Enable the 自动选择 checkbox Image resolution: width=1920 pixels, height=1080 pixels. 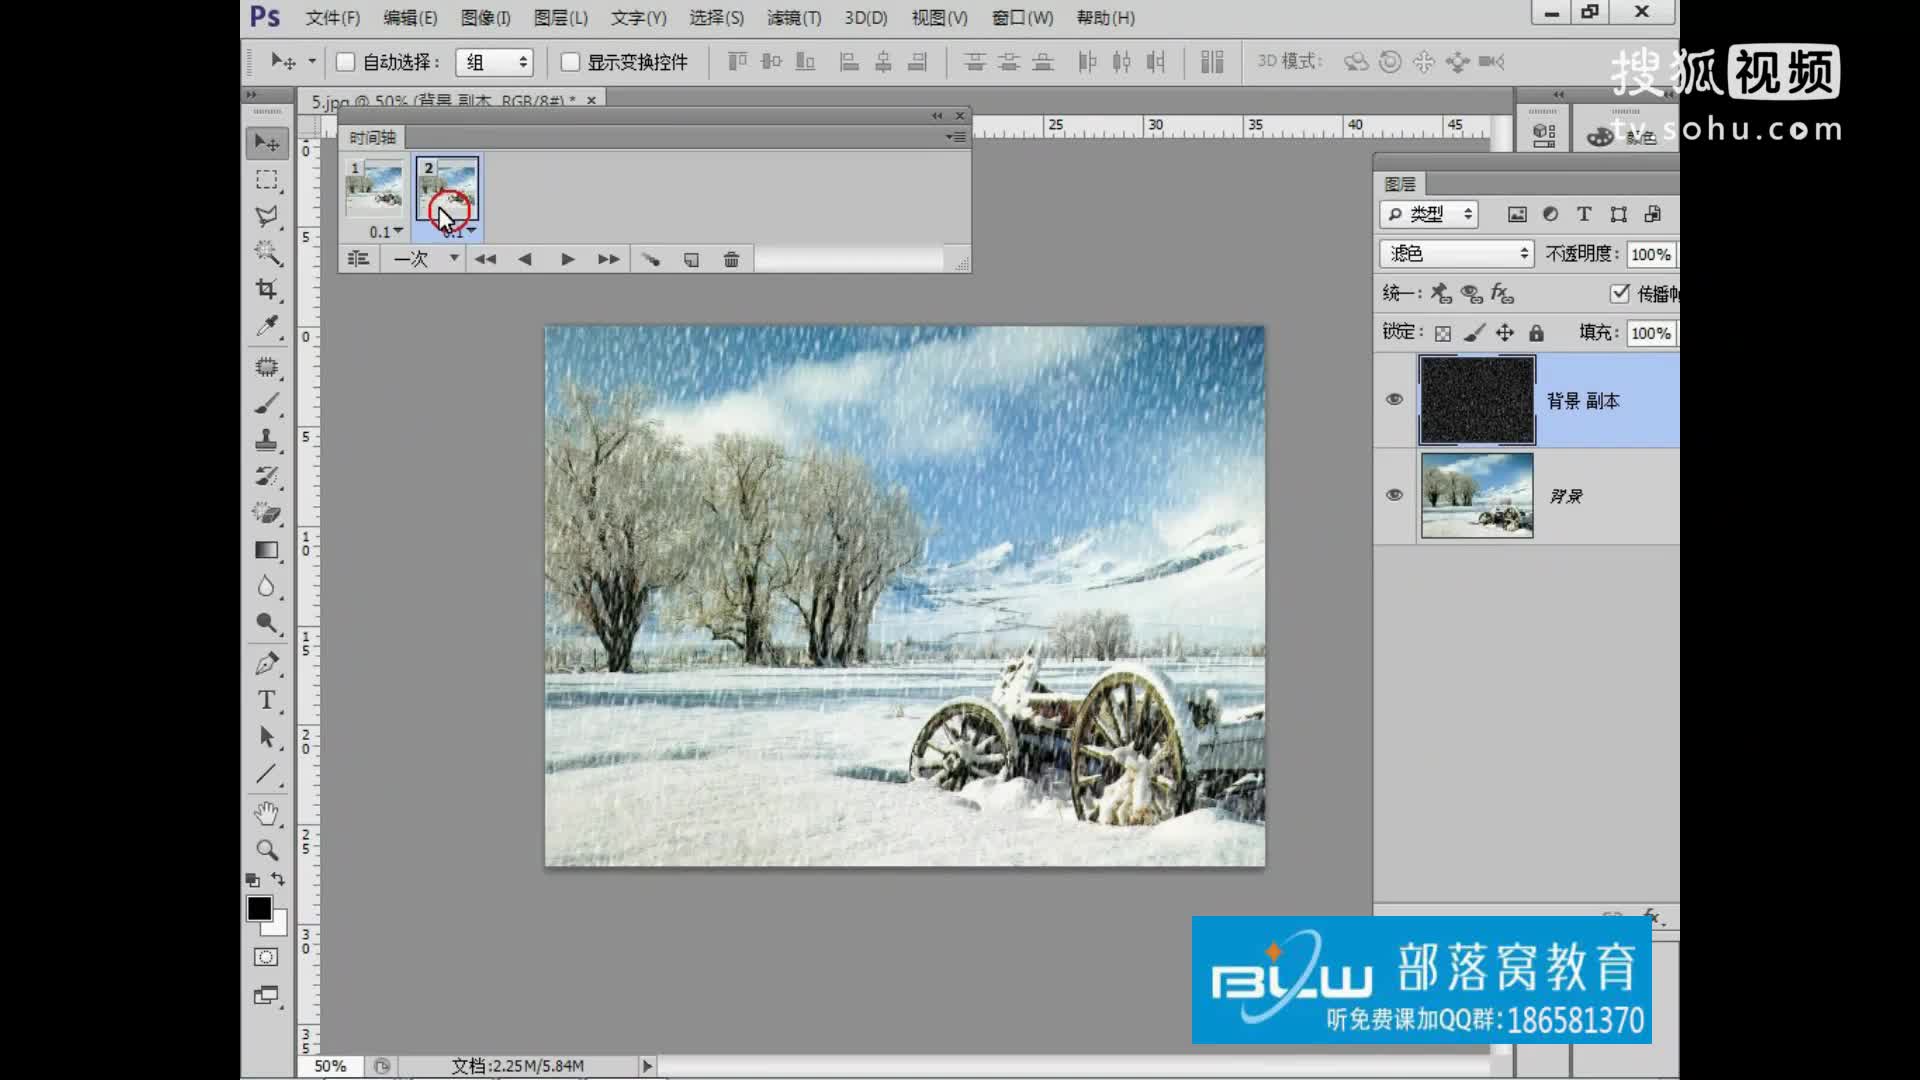(x=346, y=62)
